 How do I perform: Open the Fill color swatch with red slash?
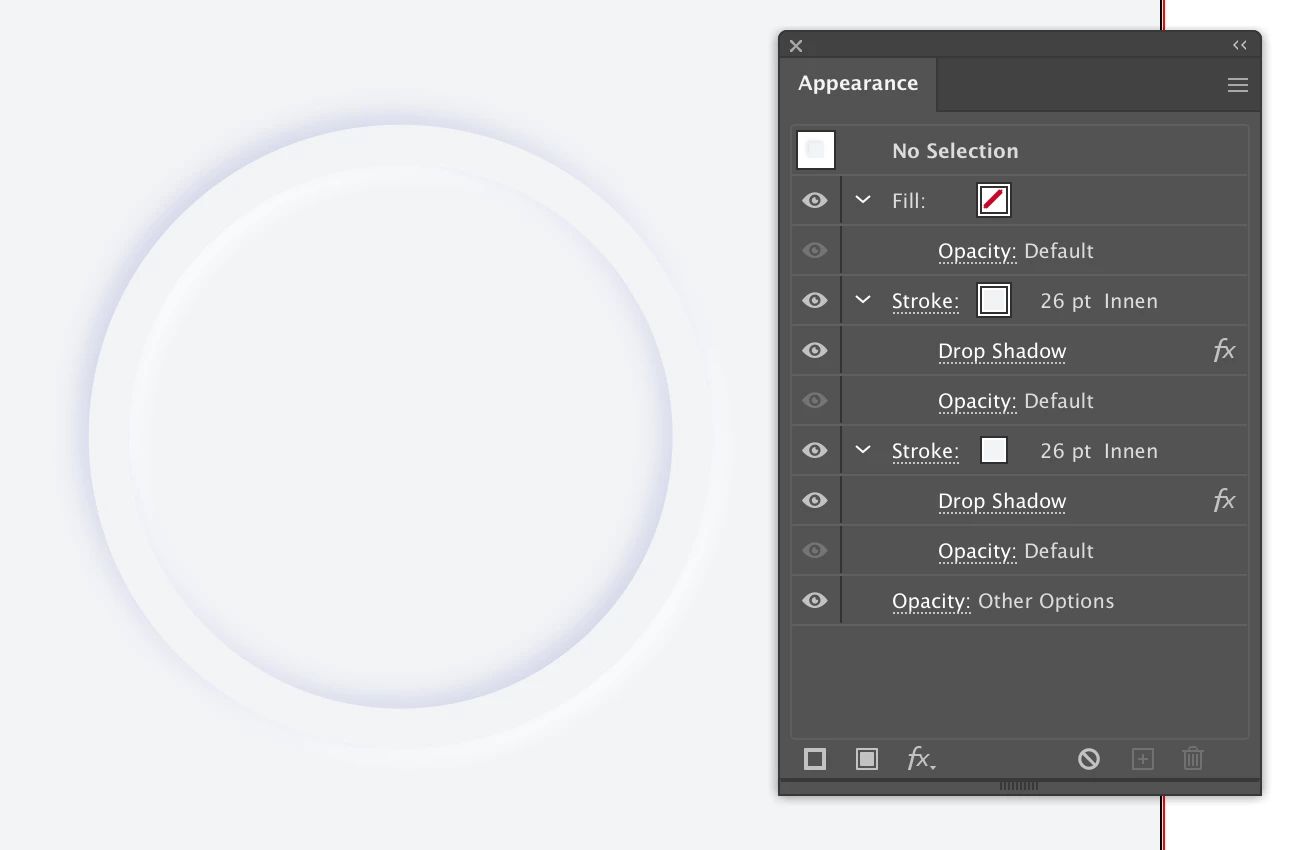pos(994,200)
